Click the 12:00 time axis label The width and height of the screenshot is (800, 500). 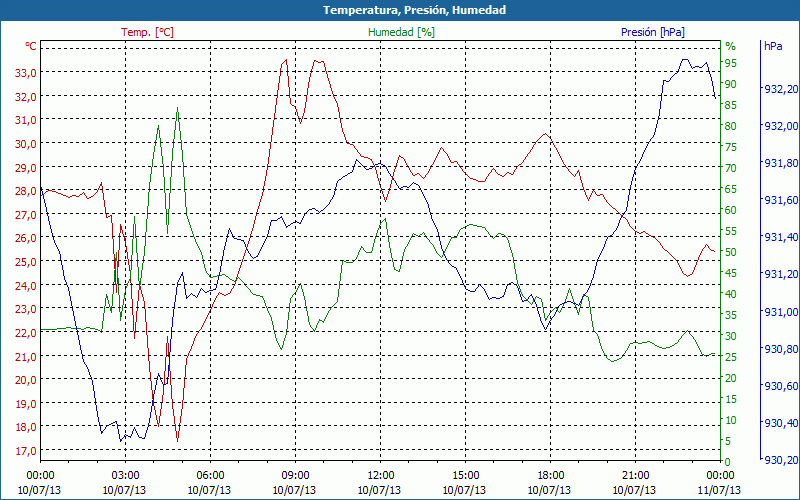(x=380, y=476)
